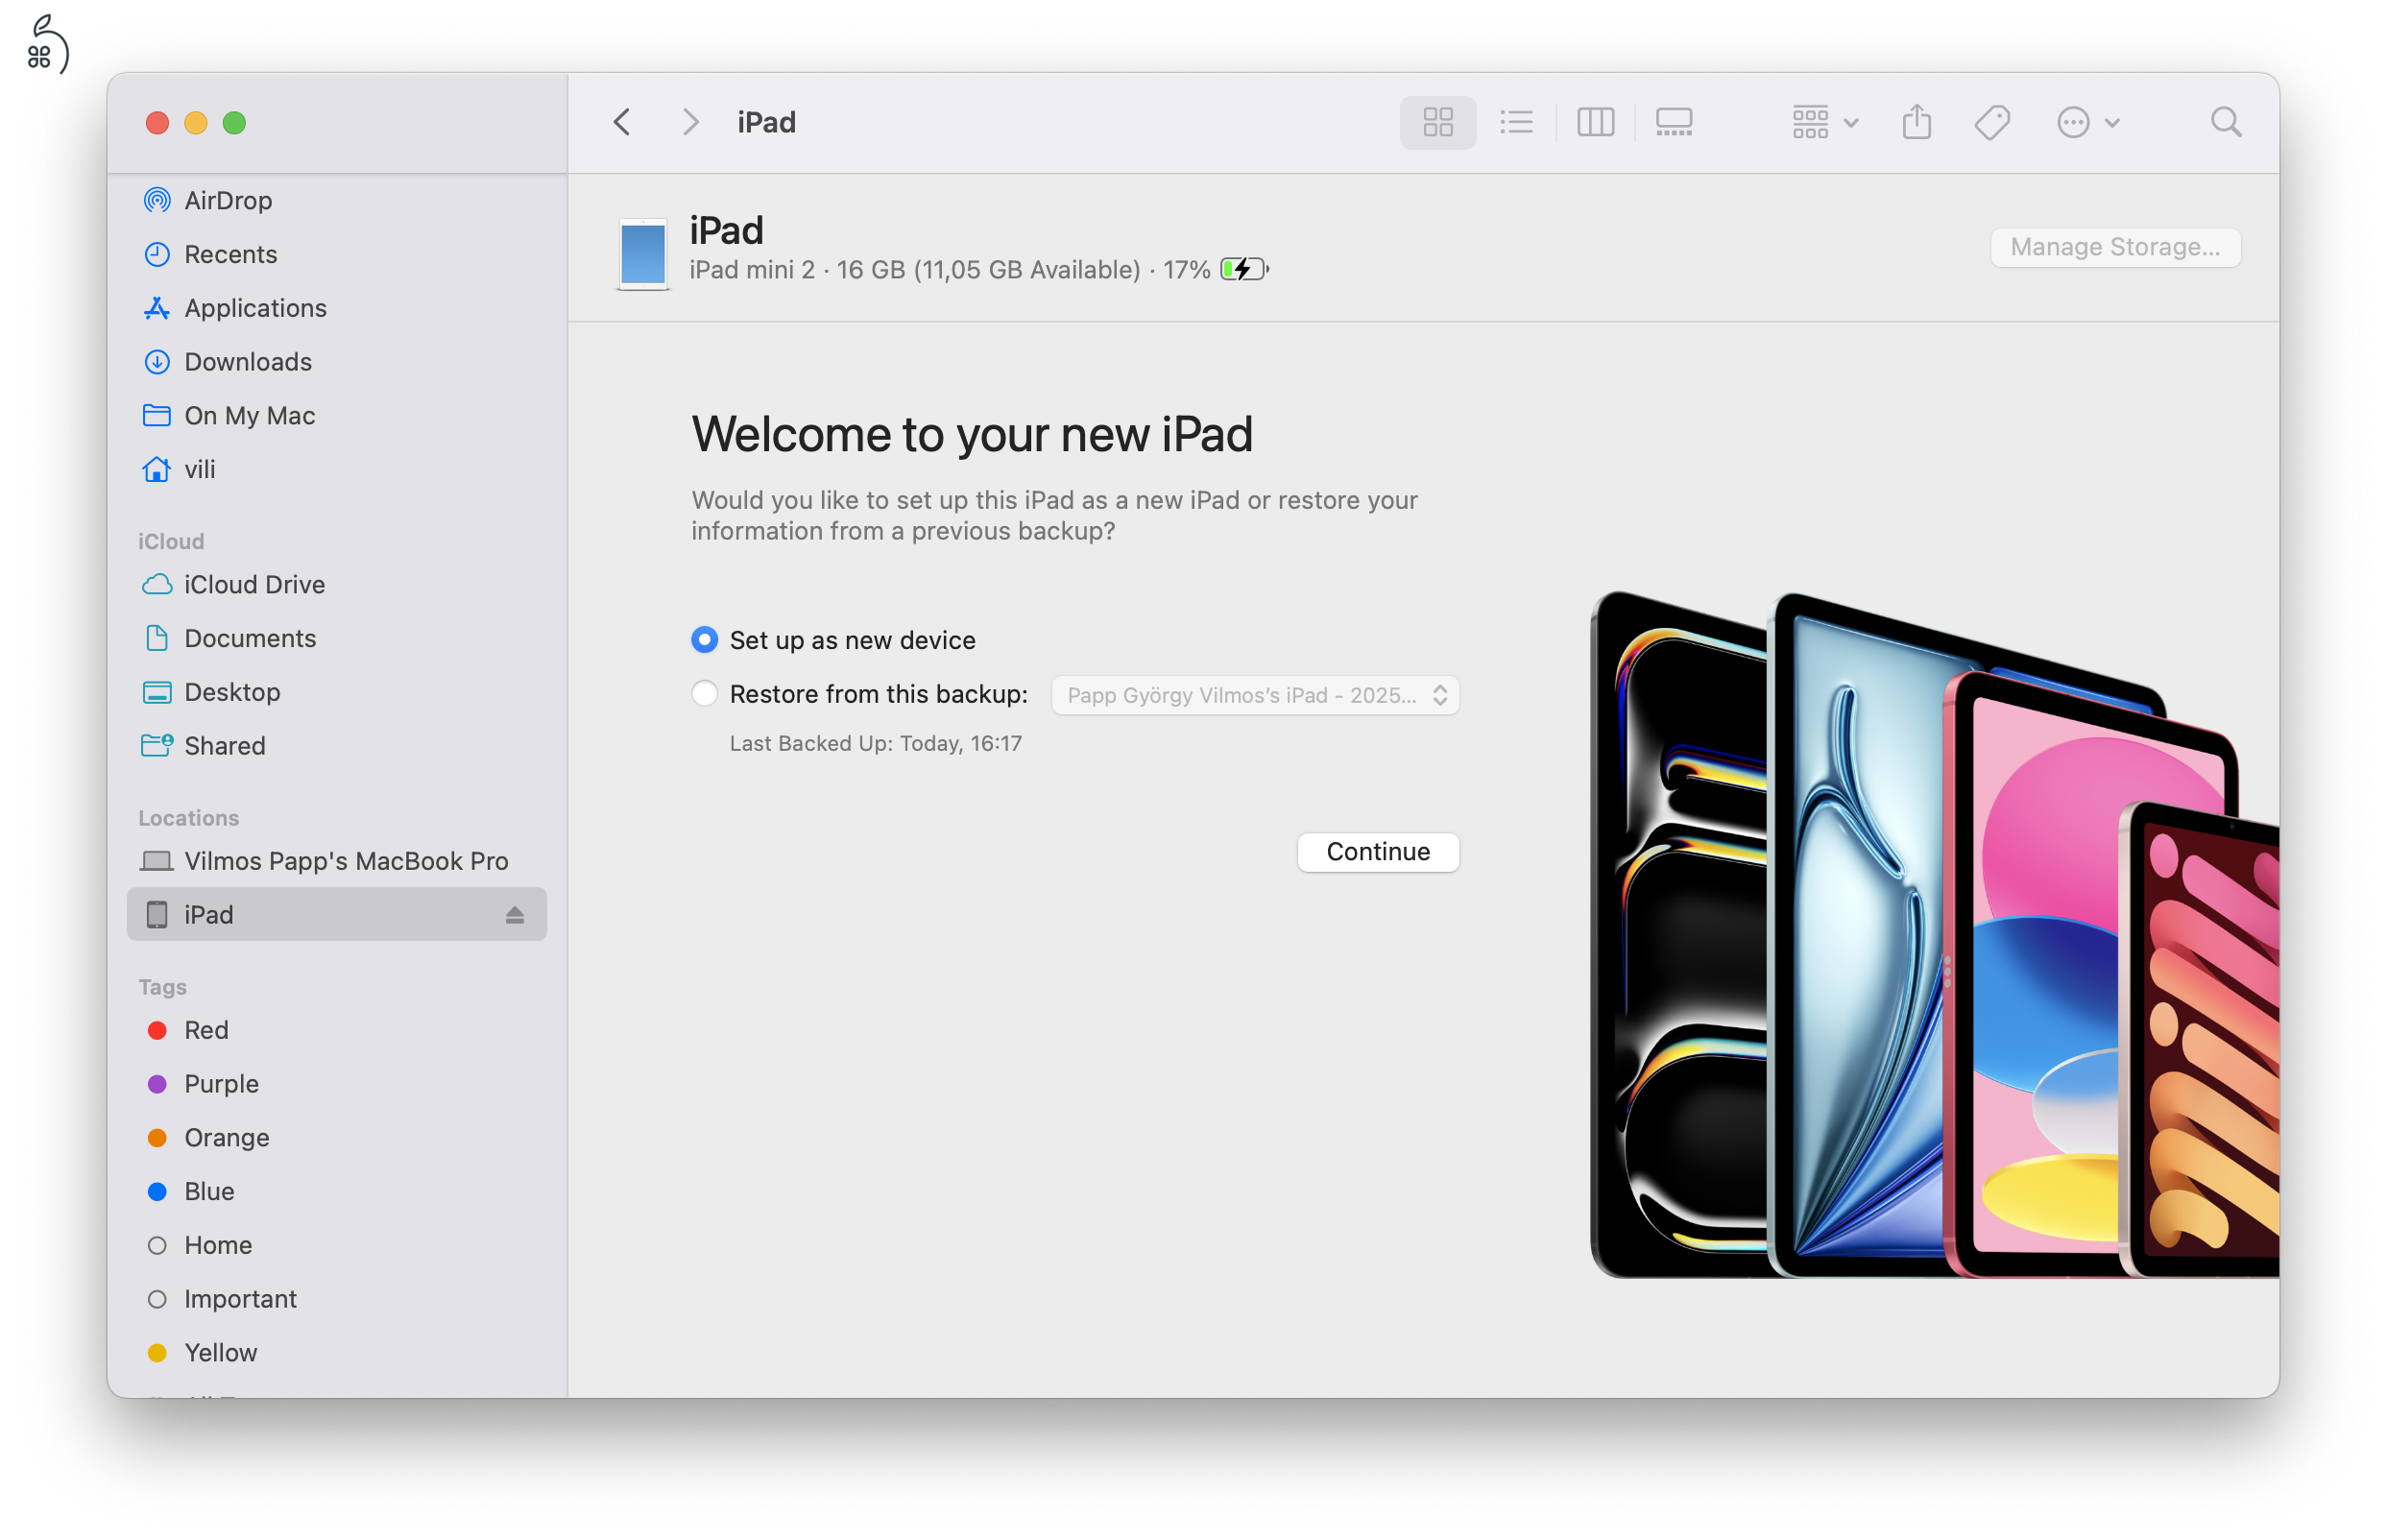Open Desktop in the sidebar
The width and height of the screenshot is (2387, 1540).
coord(337,692)
